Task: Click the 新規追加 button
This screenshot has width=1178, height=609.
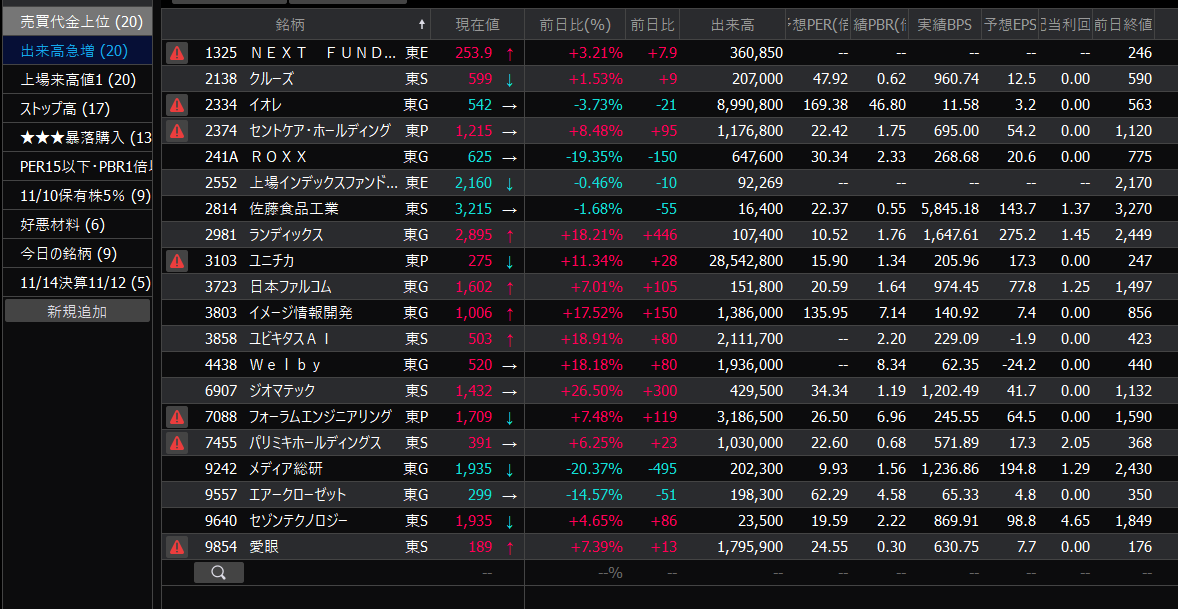Action: 77,311
